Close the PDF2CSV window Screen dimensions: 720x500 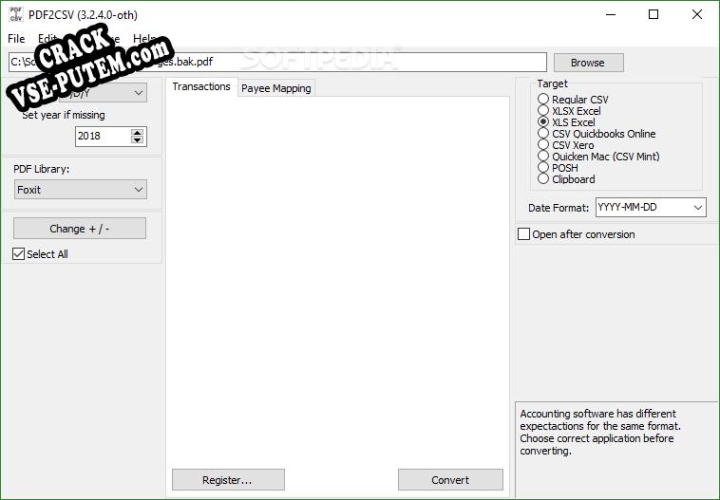(697, 15)
